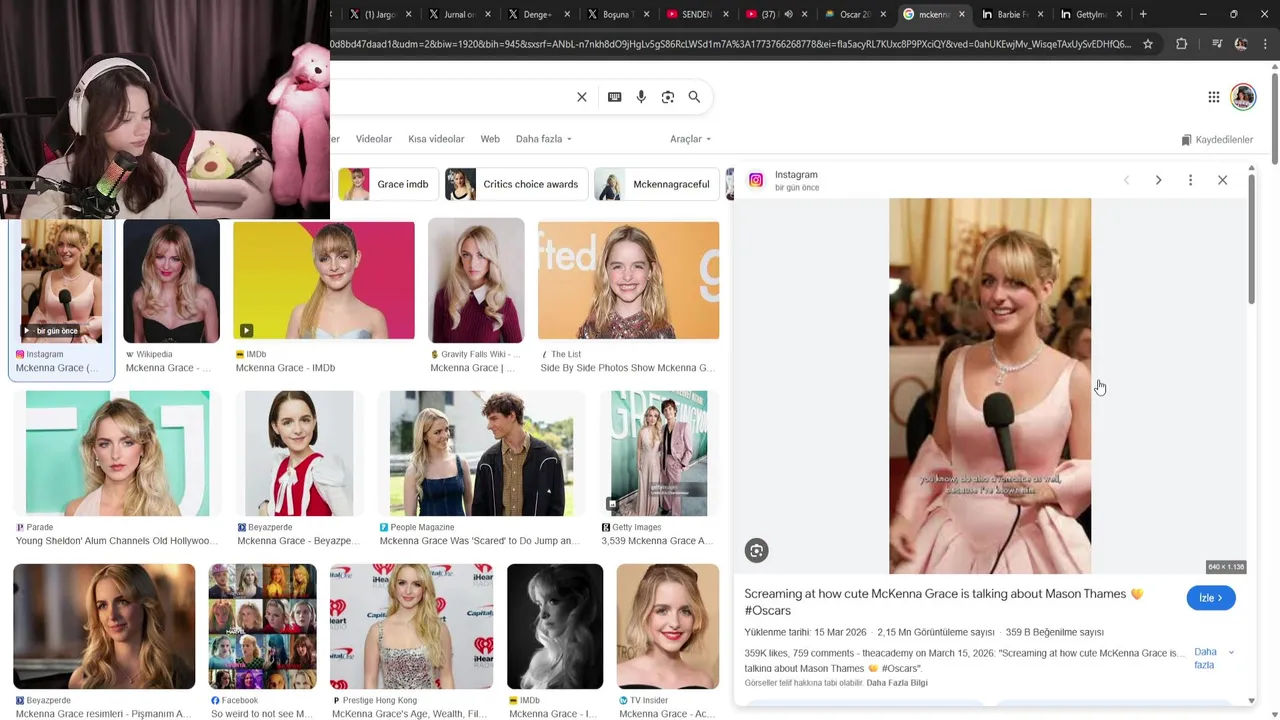The height and width of the screenshot is (720, 1280).
Task: Click the Kaydedilenler bookmark icon
Action: [1186, 140]
